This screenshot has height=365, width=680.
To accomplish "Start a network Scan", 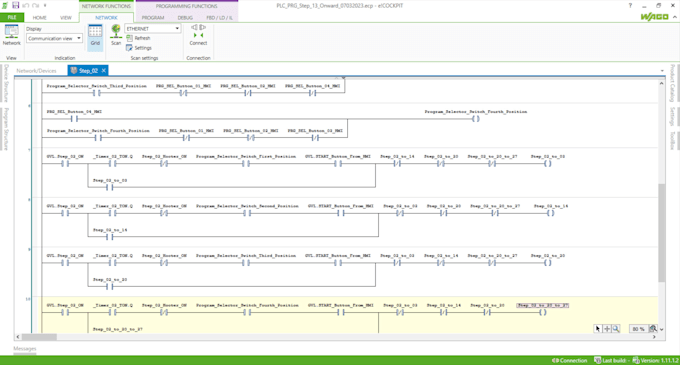I will [x=116, y=35].
